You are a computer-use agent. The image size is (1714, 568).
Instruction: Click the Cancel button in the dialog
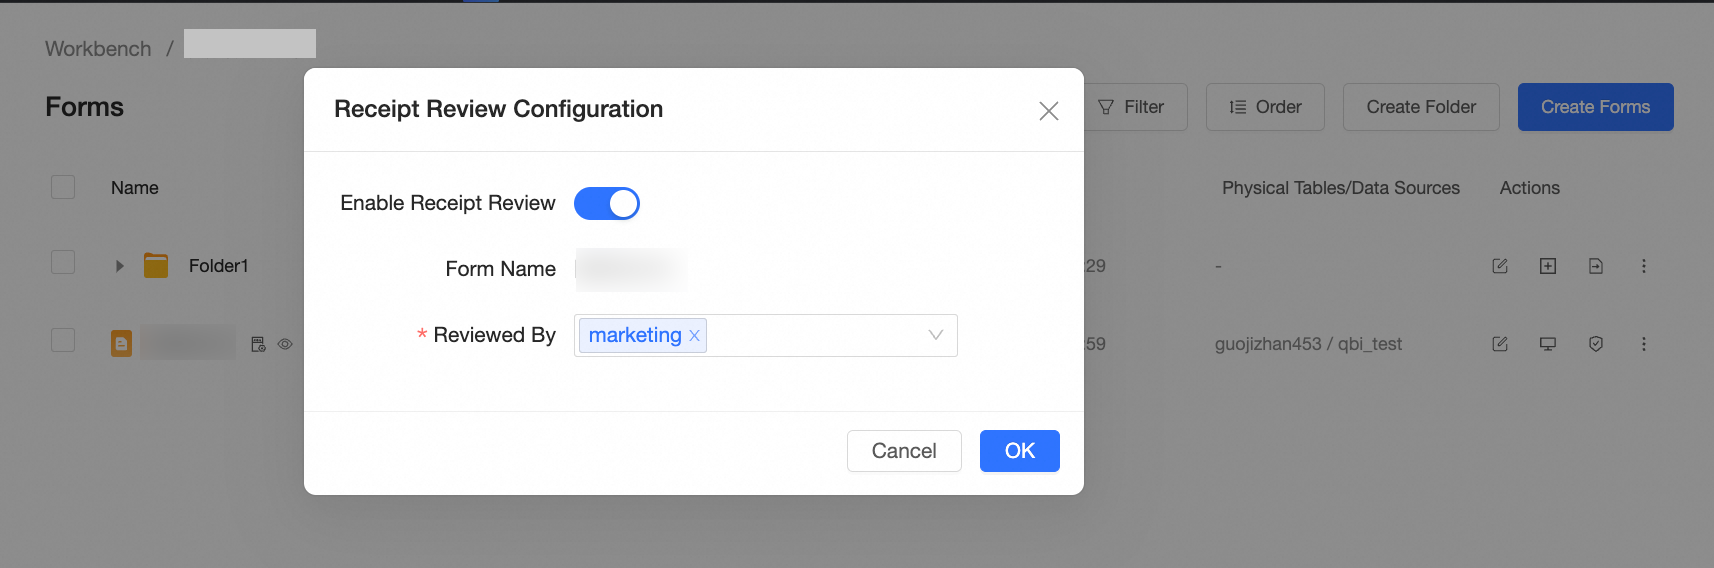(x=904, y=451)
